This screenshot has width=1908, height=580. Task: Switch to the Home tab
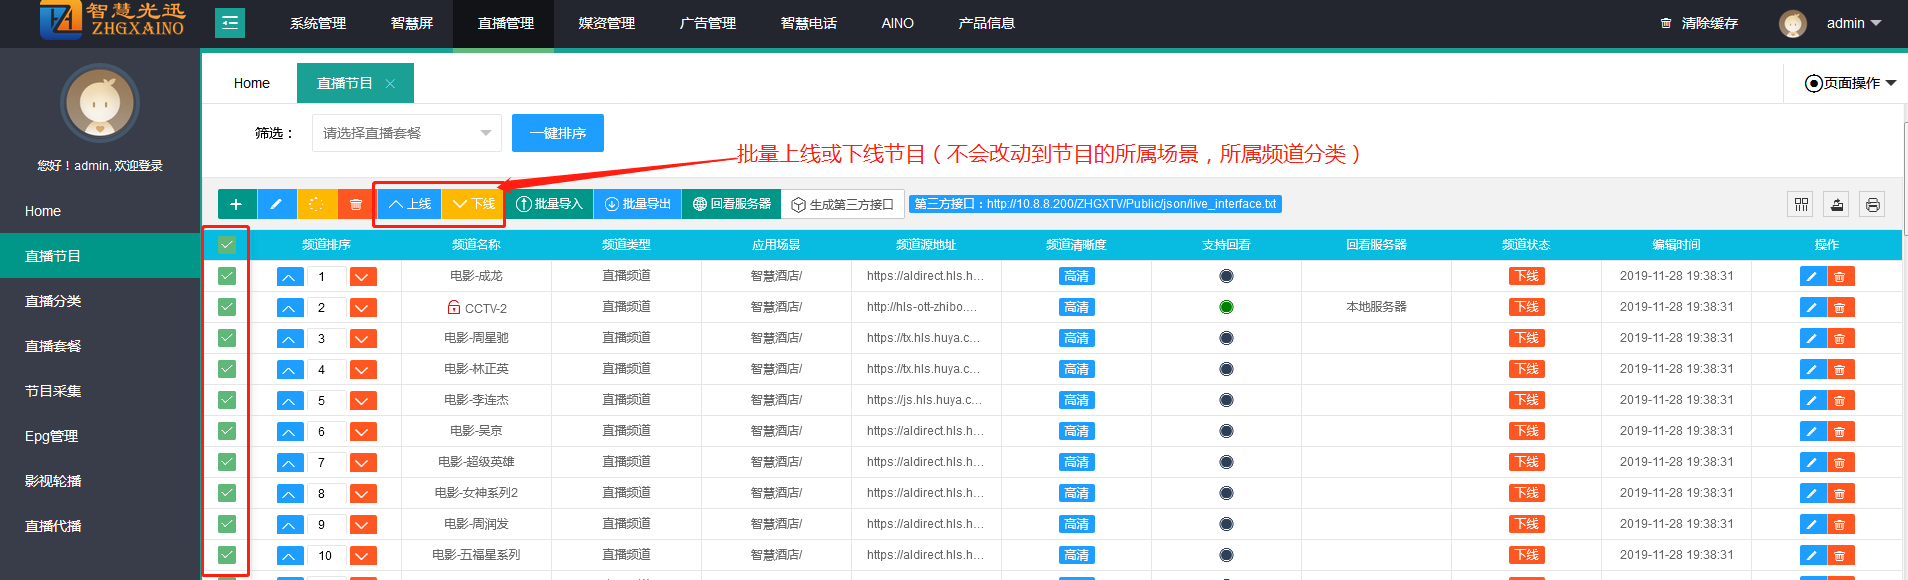(251, 83)
